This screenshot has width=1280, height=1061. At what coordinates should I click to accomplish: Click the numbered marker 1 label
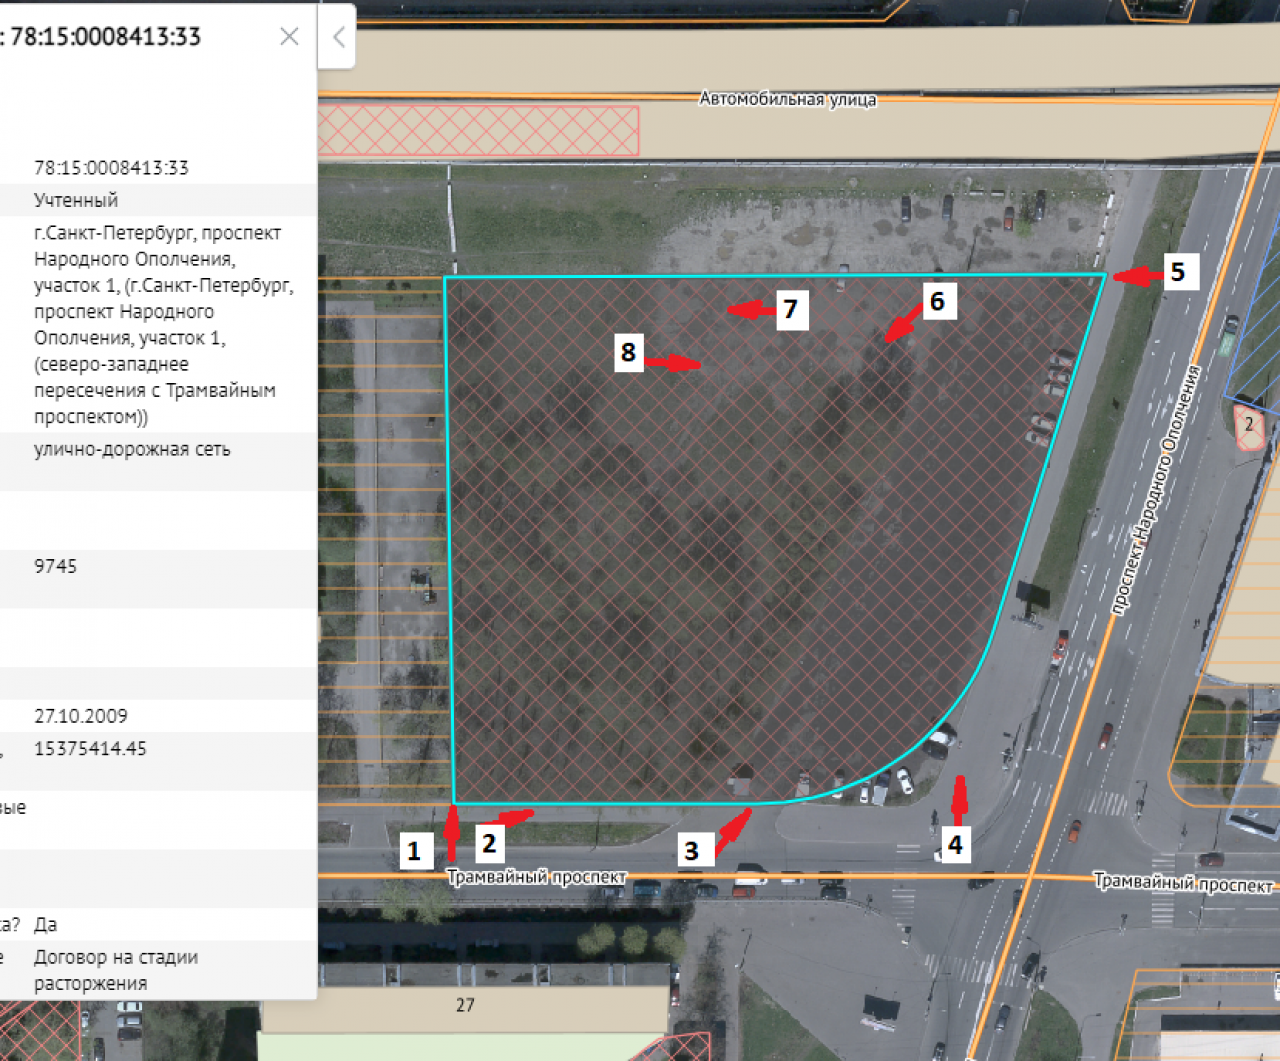pos(415,851)
